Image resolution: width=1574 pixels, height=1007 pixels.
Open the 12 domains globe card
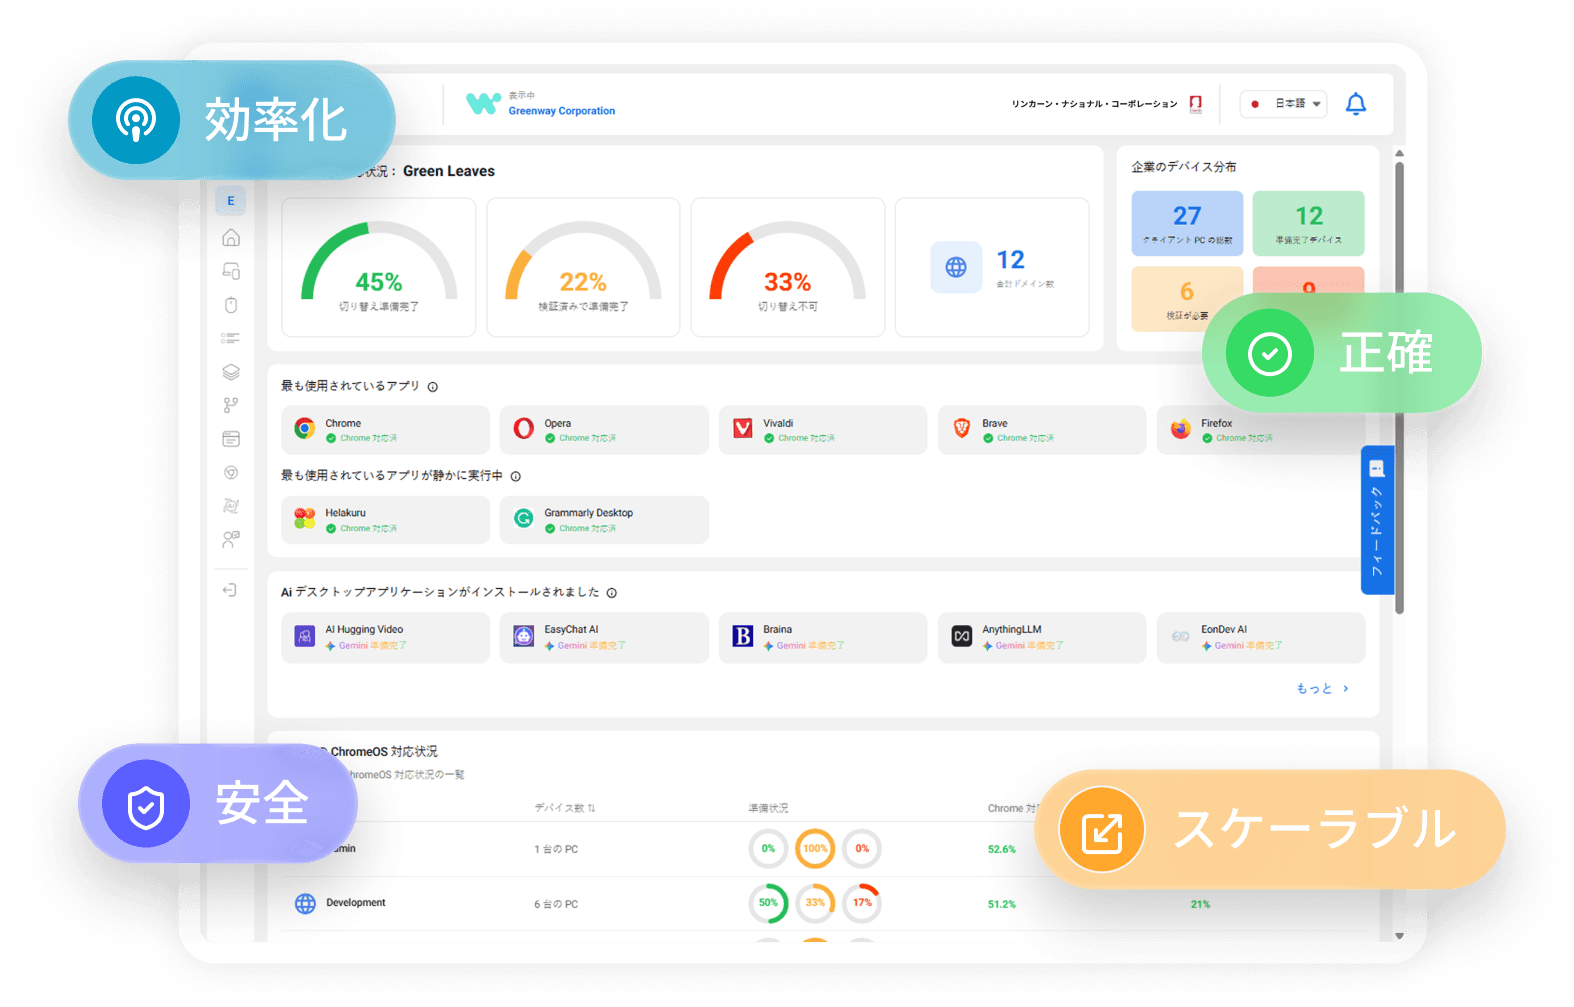(x=992, y=267)
